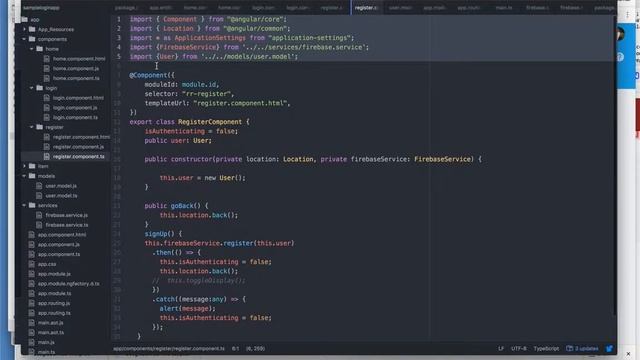Screen dimensions: 640x360
Task: Switch to the active register tab
Action: tap(367, 8)
